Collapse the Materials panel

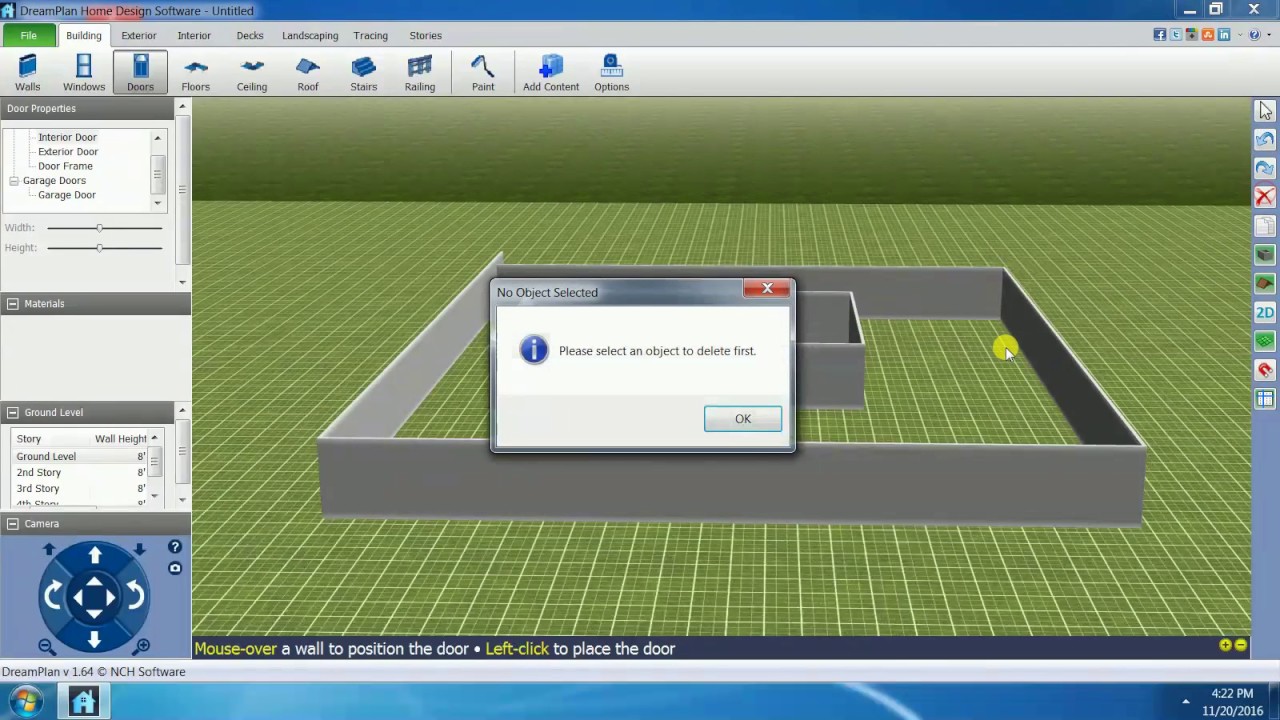tap(13, 303)
